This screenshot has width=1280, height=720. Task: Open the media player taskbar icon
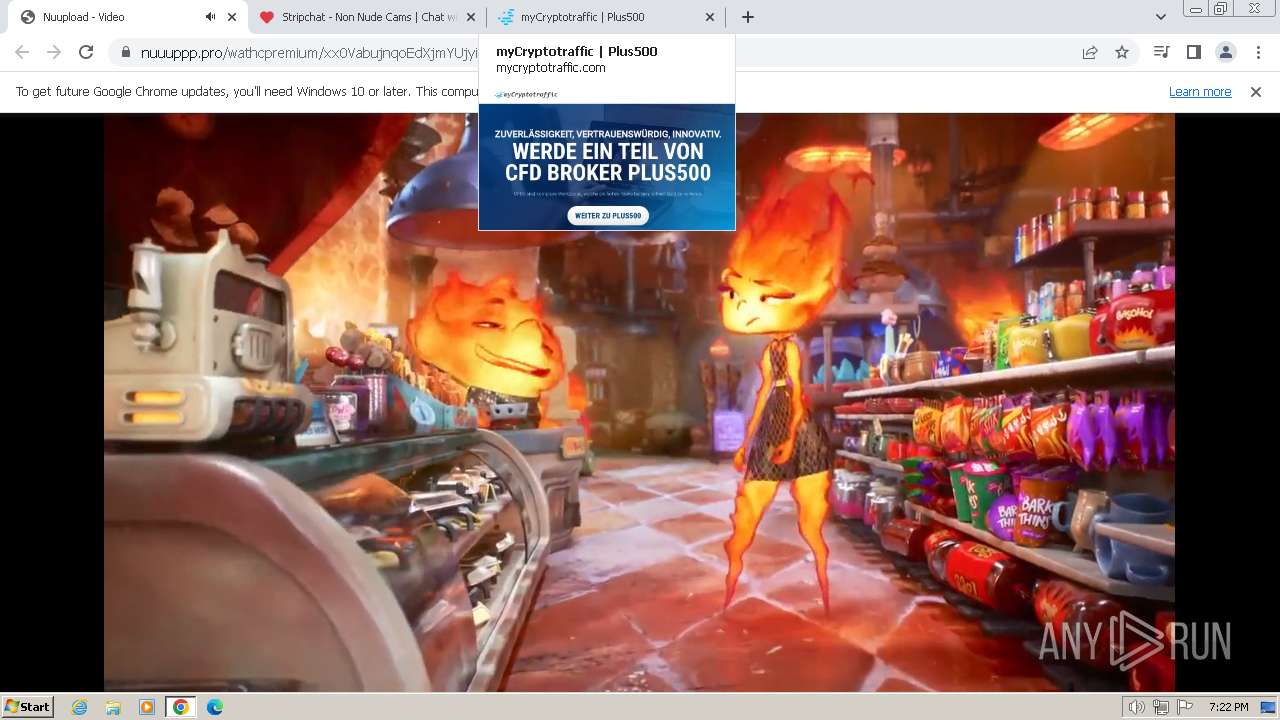(147, 707)
